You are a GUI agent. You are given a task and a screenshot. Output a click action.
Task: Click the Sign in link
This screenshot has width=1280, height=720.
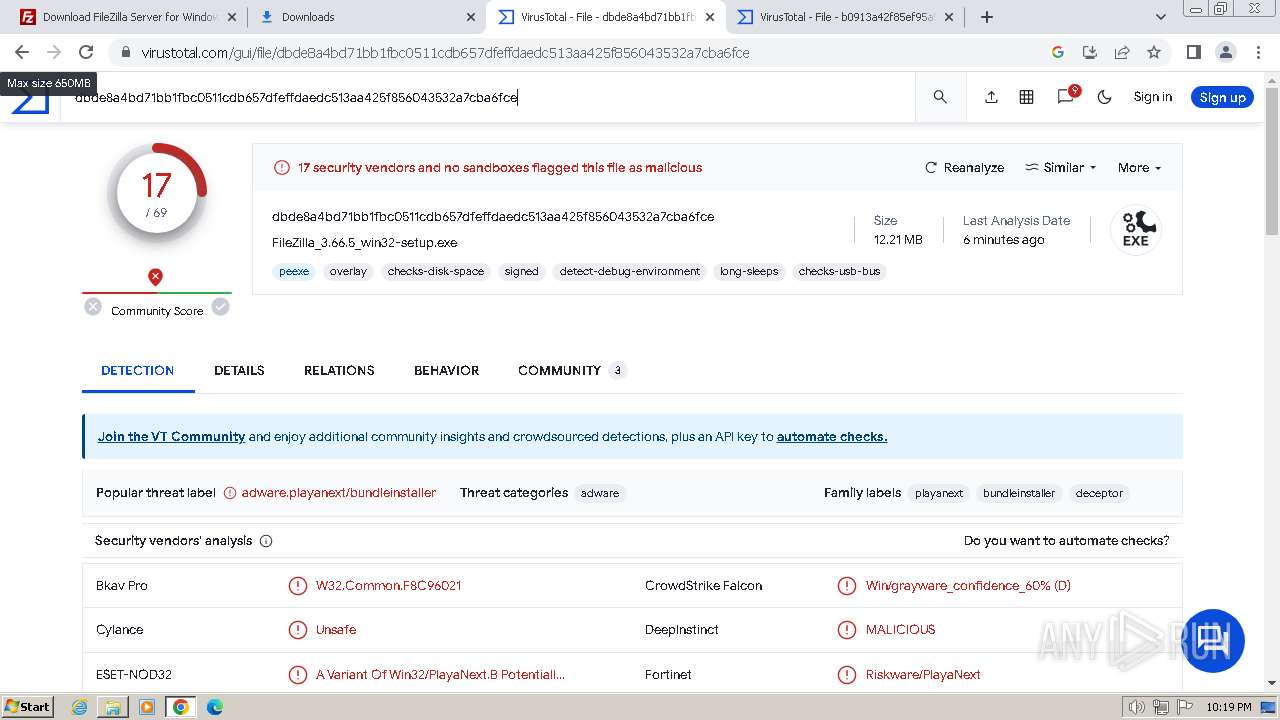click(x=1153, y=97)
